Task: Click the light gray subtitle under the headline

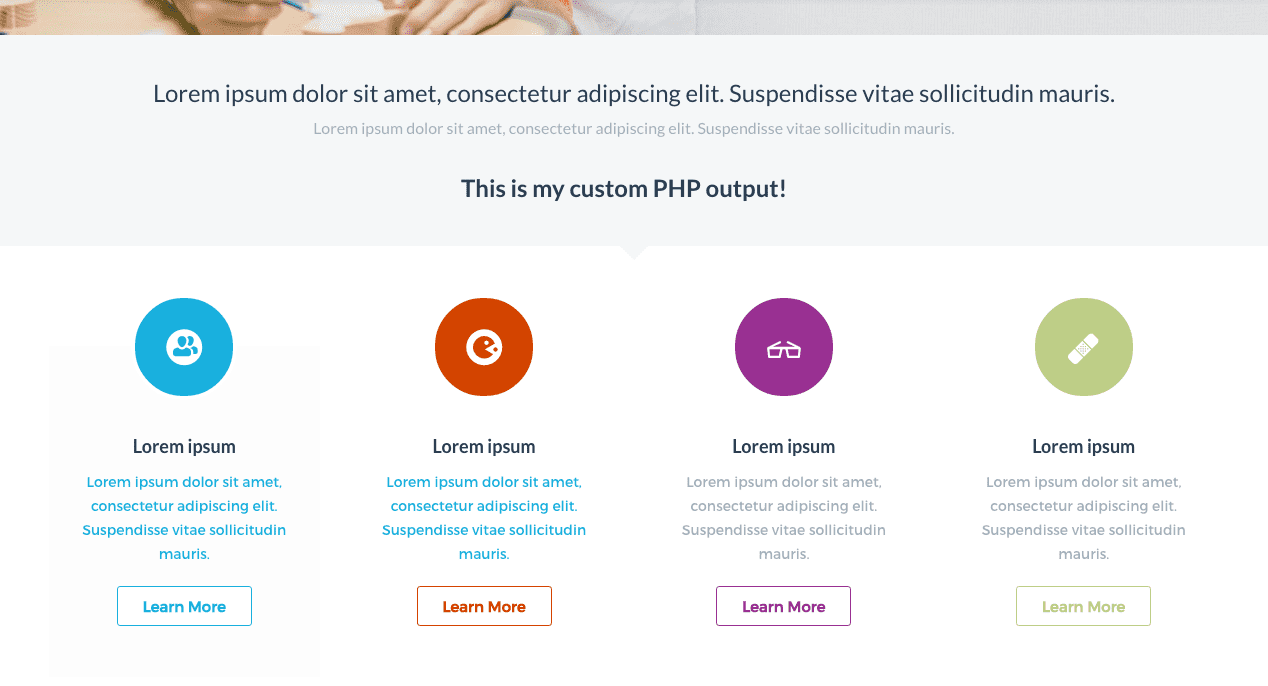Action: [x=634, y=129]
